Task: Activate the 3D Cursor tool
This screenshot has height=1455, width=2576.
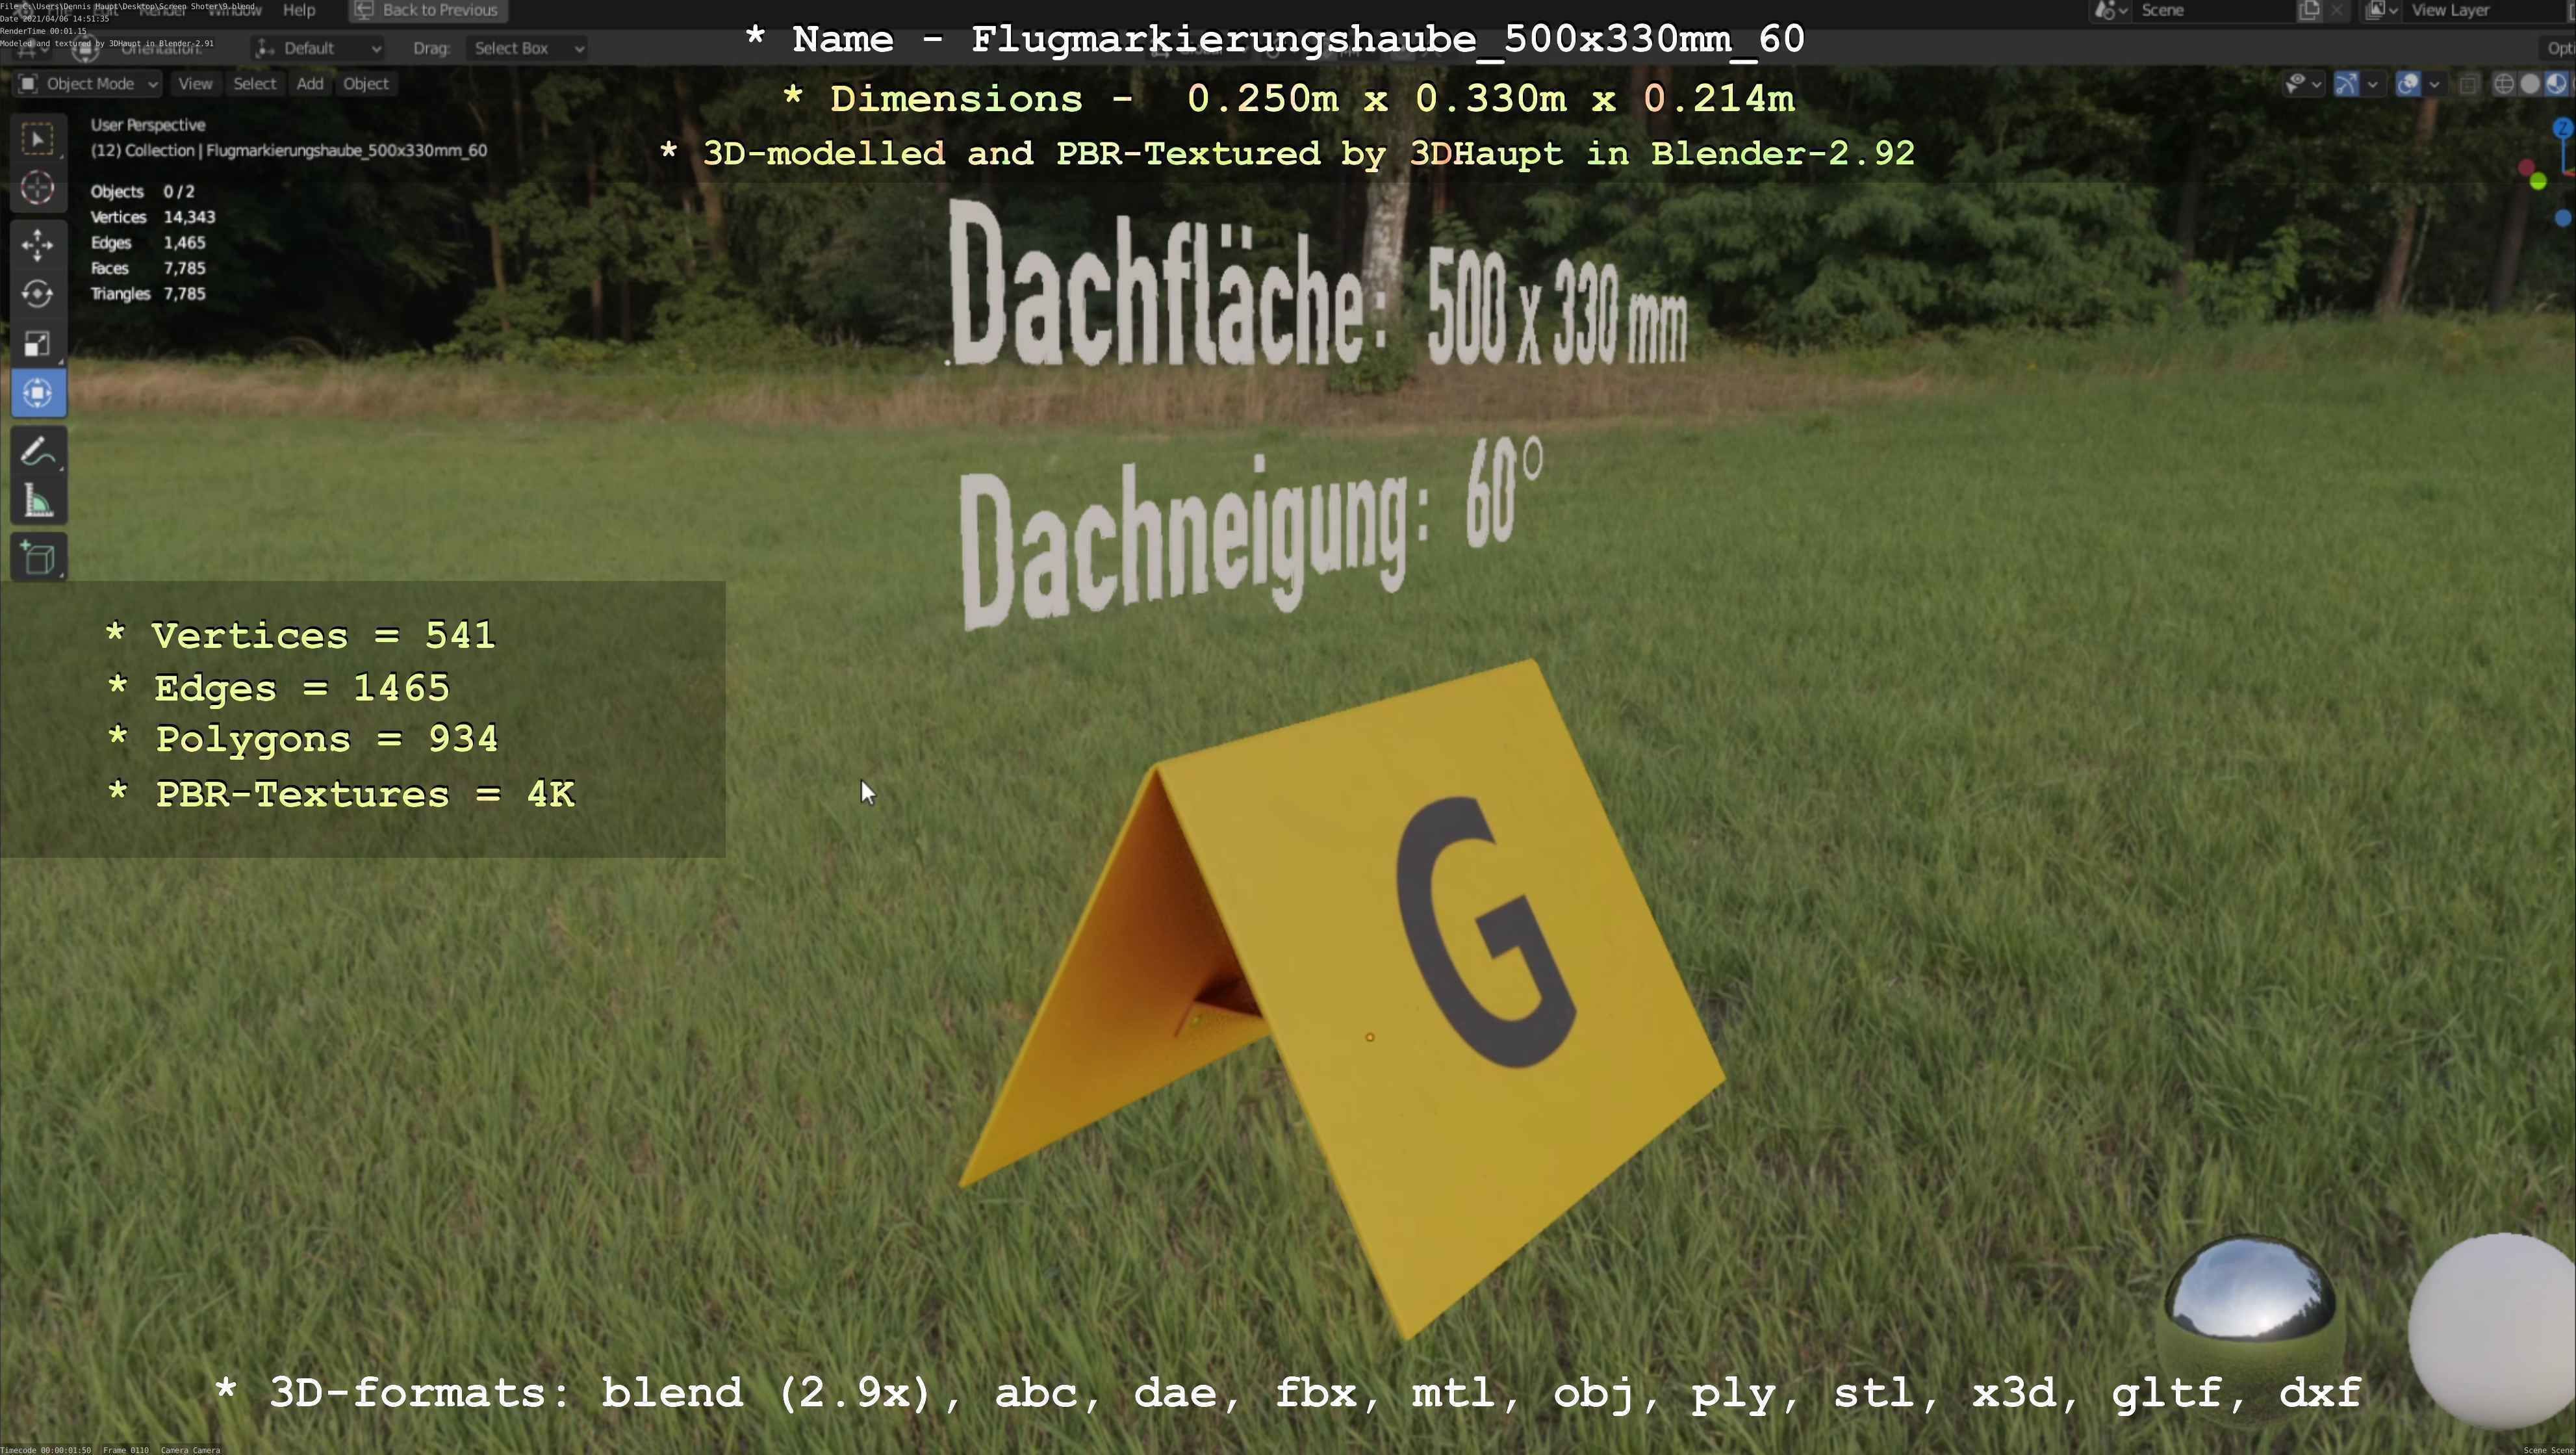Action: coord(38,188)
